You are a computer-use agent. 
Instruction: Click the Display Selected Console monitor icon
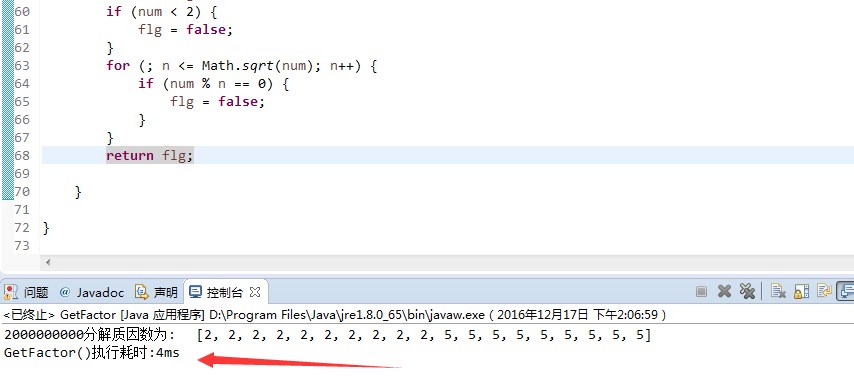coord(846,291)
